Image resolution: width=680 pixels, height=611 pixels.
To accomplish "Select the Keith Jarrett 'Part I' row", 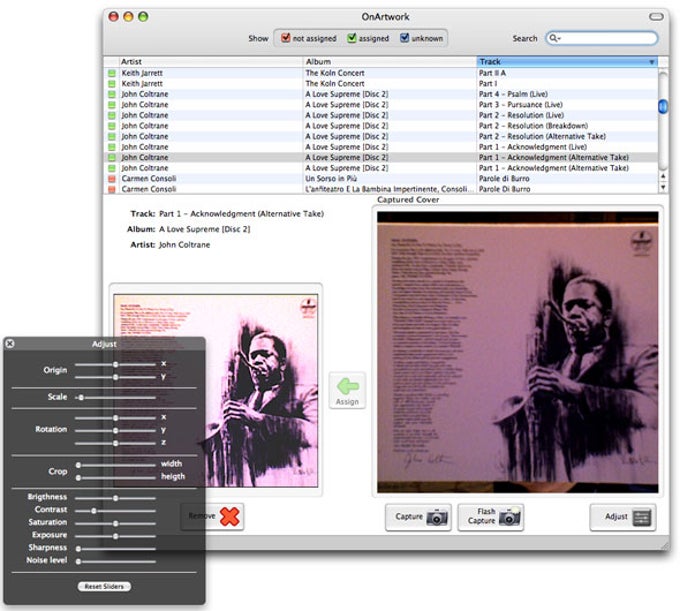I will [381, 83].
